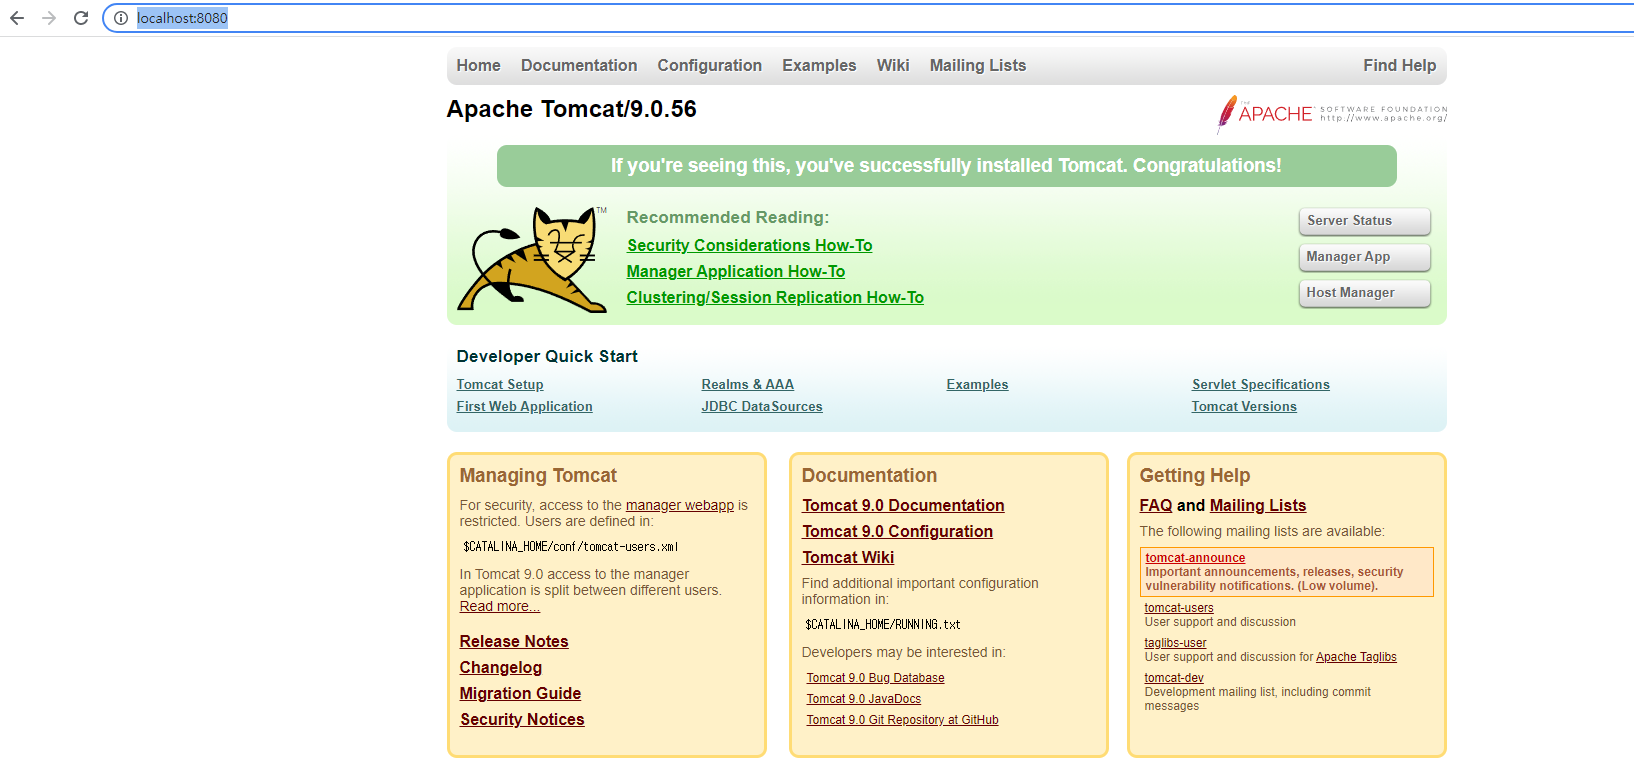Viewport: 1634px width, 784px height.
Task: Open the Servlet Specifications link
Action: pos(1260,384)
